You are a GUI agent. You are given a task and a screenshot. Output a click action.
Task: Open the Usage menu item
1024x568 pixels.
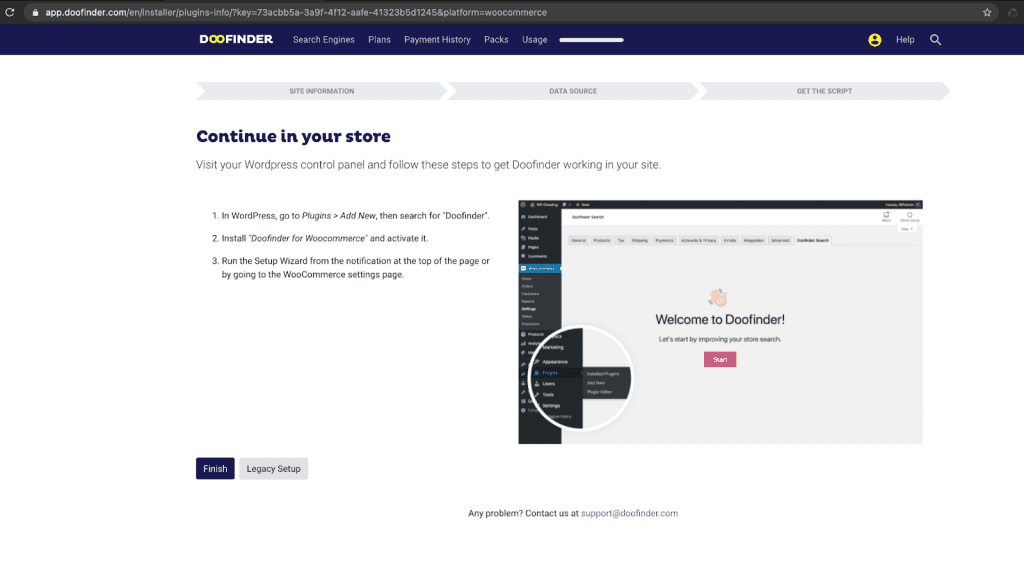click(x=534, y=40)
